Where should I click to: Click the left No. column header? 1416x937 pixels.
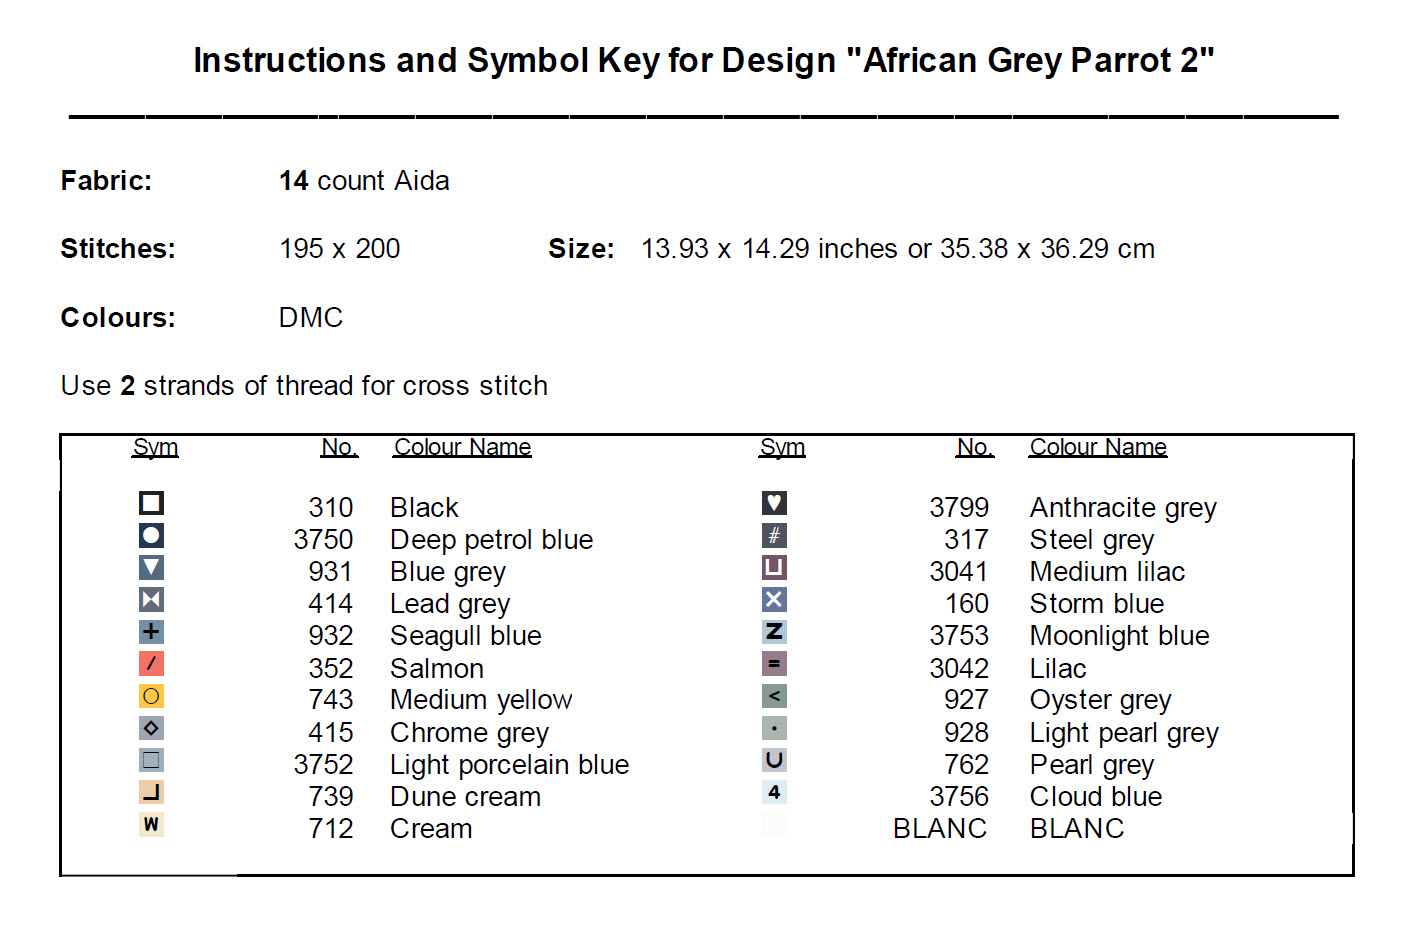coord(339,447)
